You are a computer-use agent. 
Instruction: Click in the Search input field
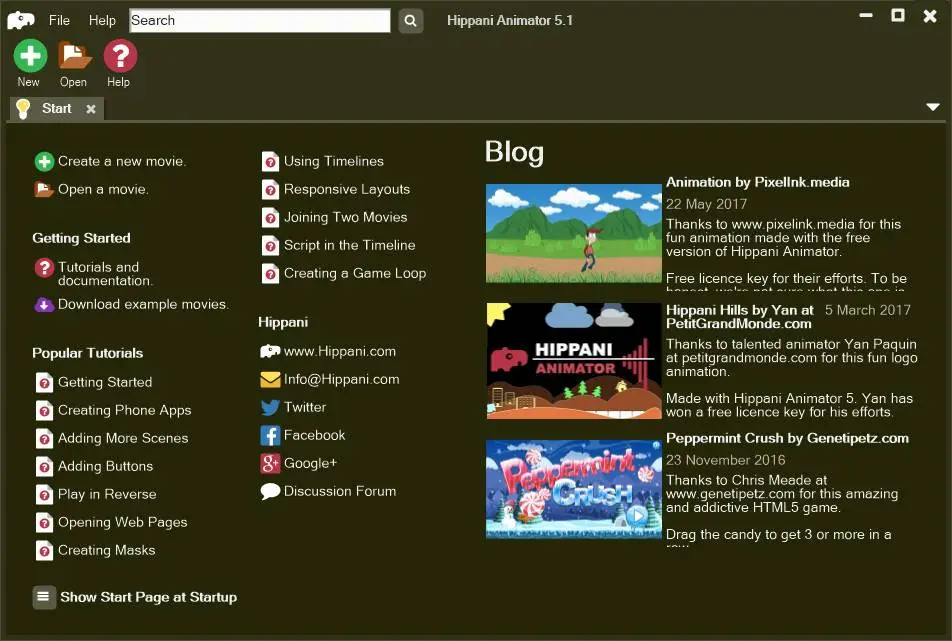click(x=260, y=21)
